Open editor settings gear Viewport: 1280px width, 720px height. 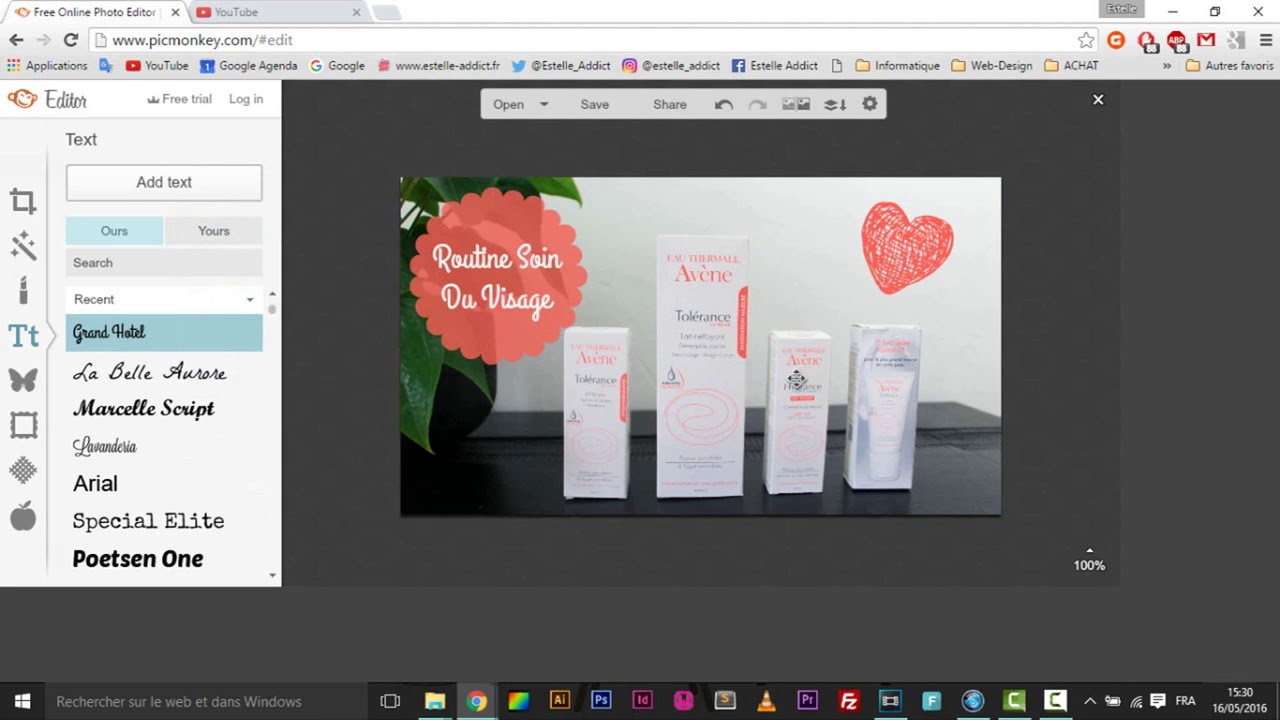pyautogui.click(x=870, y=104)
